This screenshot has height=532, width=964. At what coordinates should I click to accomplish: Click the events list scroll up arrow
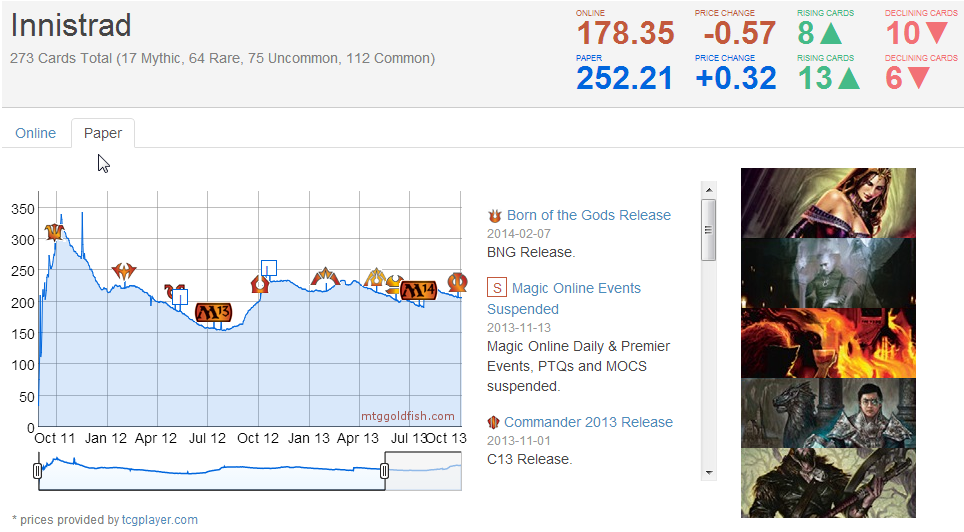709,189
